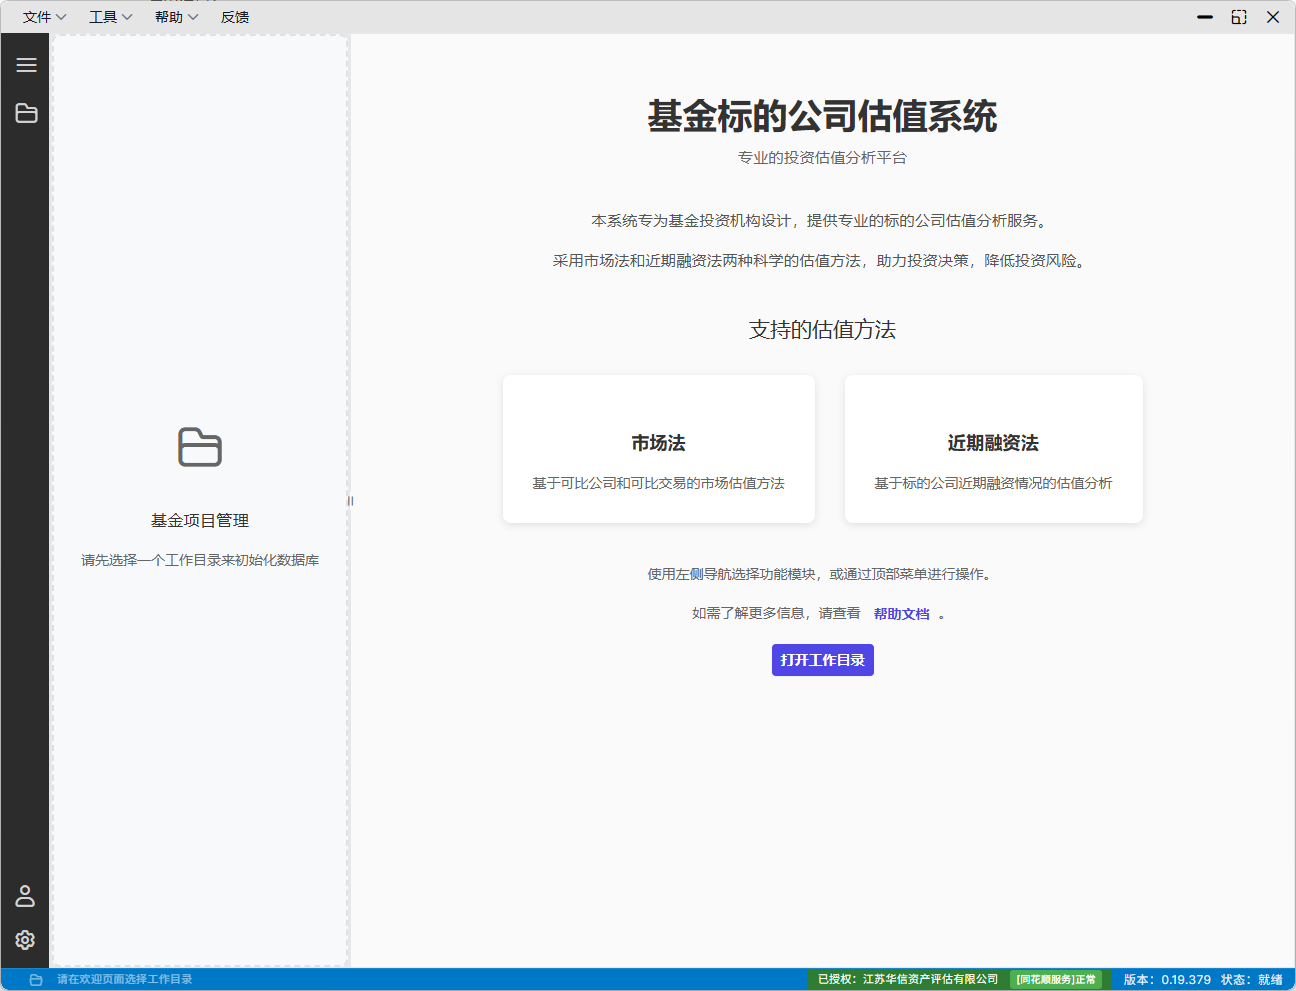This screenshot has width=1296, height=991.
Task: Maximize the application window
Action: pyautogui.click(x=1239, y=17)
